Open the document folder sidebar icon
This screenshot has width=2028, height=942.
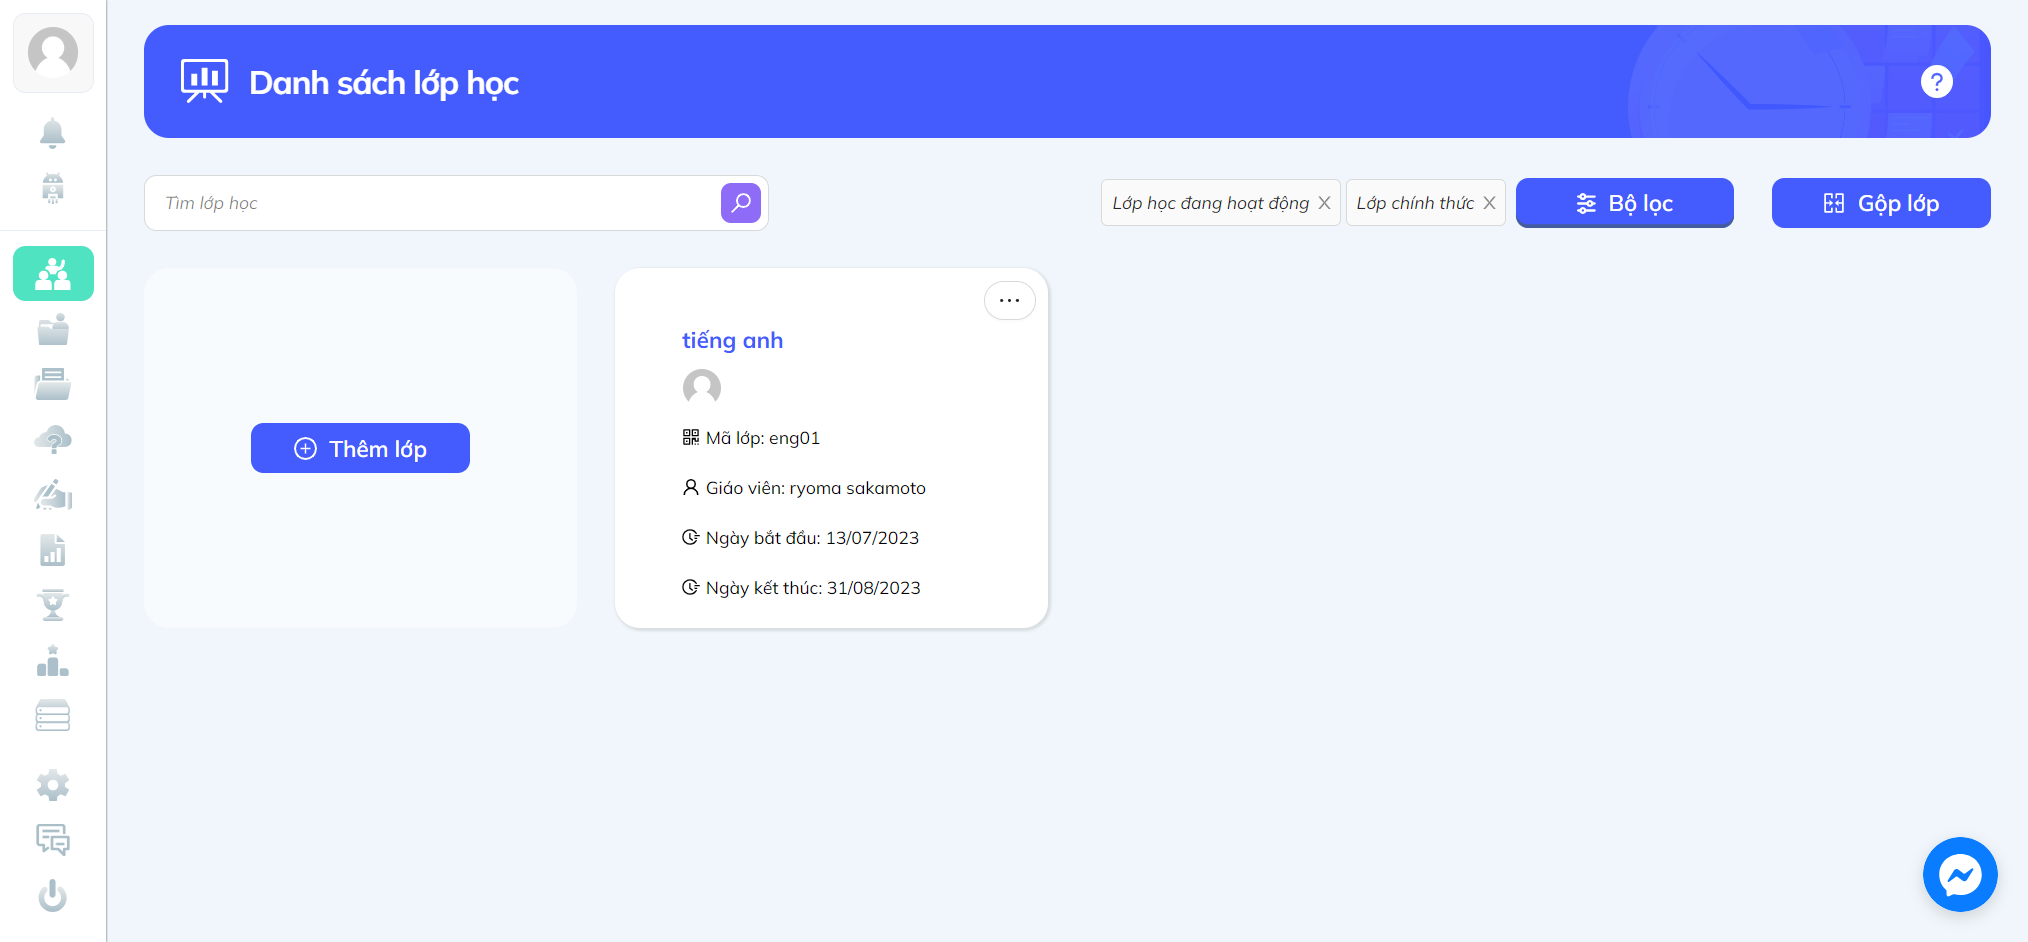point(53,384)
